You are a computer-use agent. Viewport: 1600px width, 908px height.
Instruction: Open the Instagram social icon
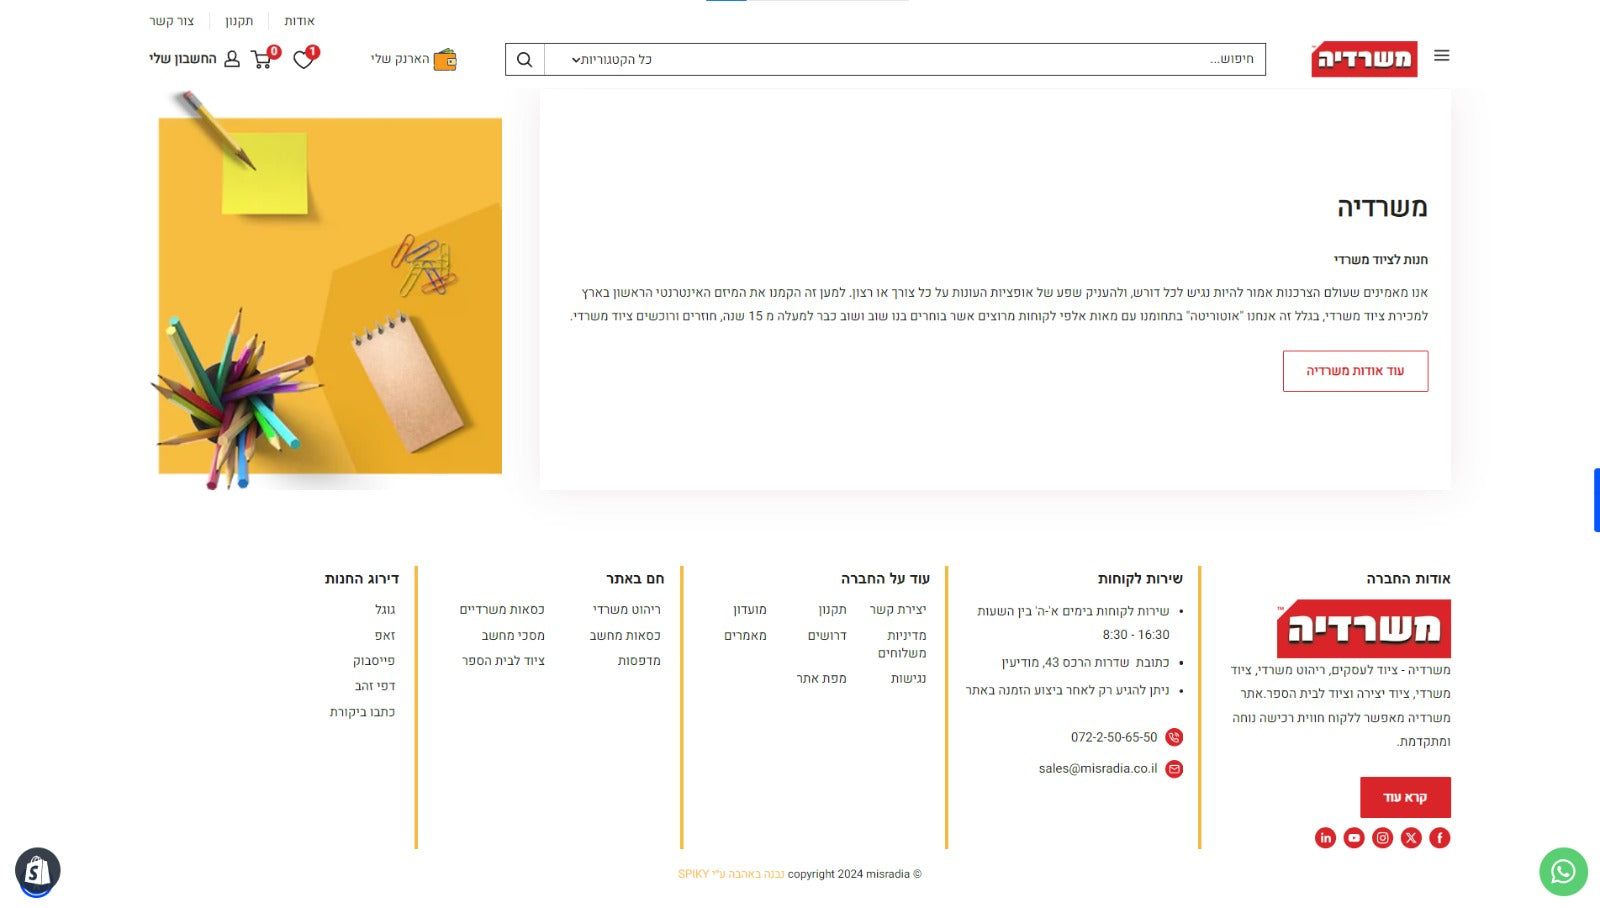pos(1382,838)
